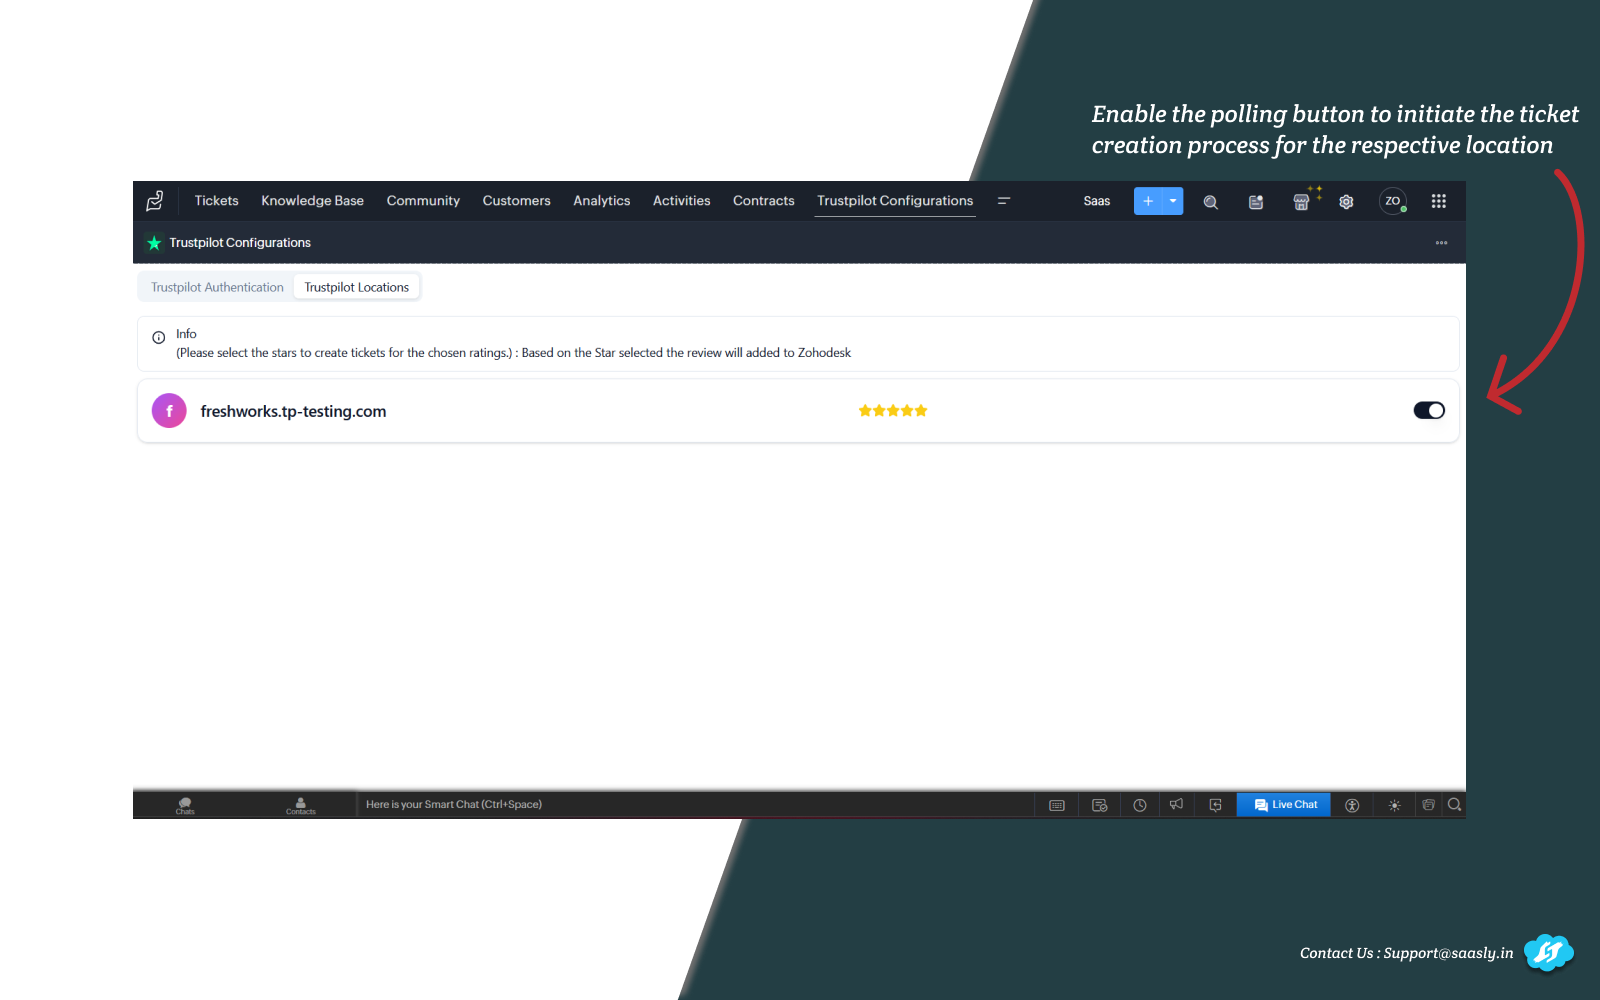This screenshot has height=1000, width=1600.
Task: Open the stacked windows icon in bottom bar
Action: (1429, 804)
